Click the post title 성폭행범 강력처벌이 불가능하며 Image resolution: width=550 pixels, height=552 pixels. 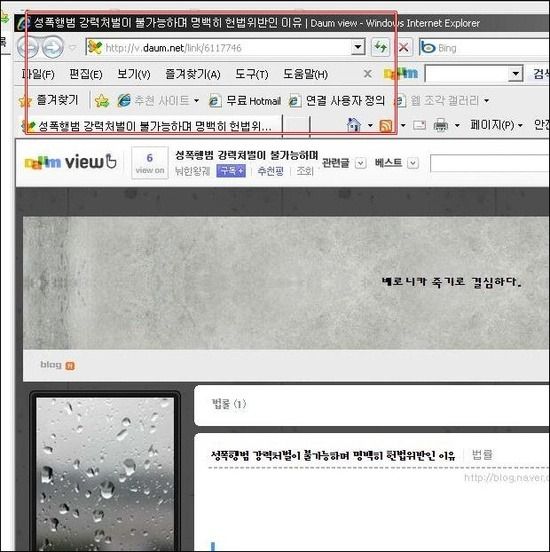(333, 456)
